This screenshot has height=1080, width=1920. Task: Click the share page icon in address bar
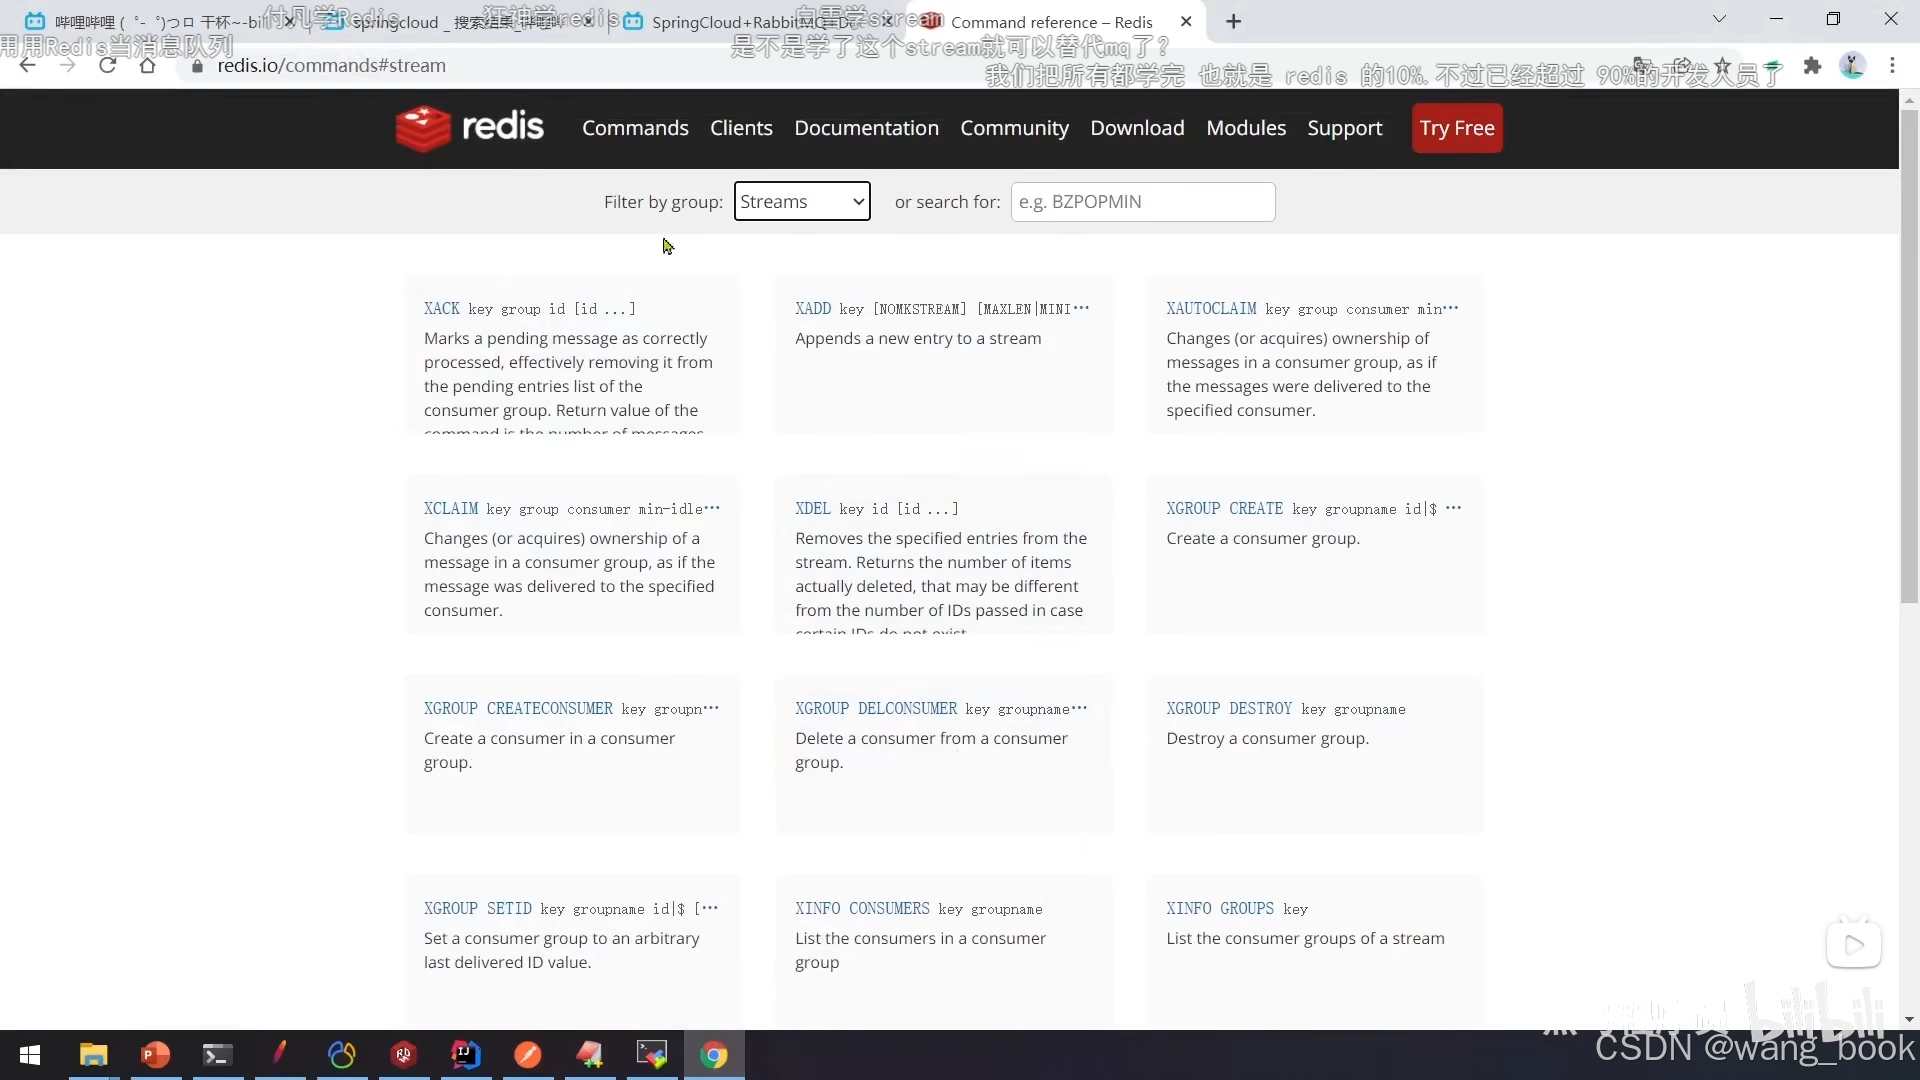[x=1683, y=66]
